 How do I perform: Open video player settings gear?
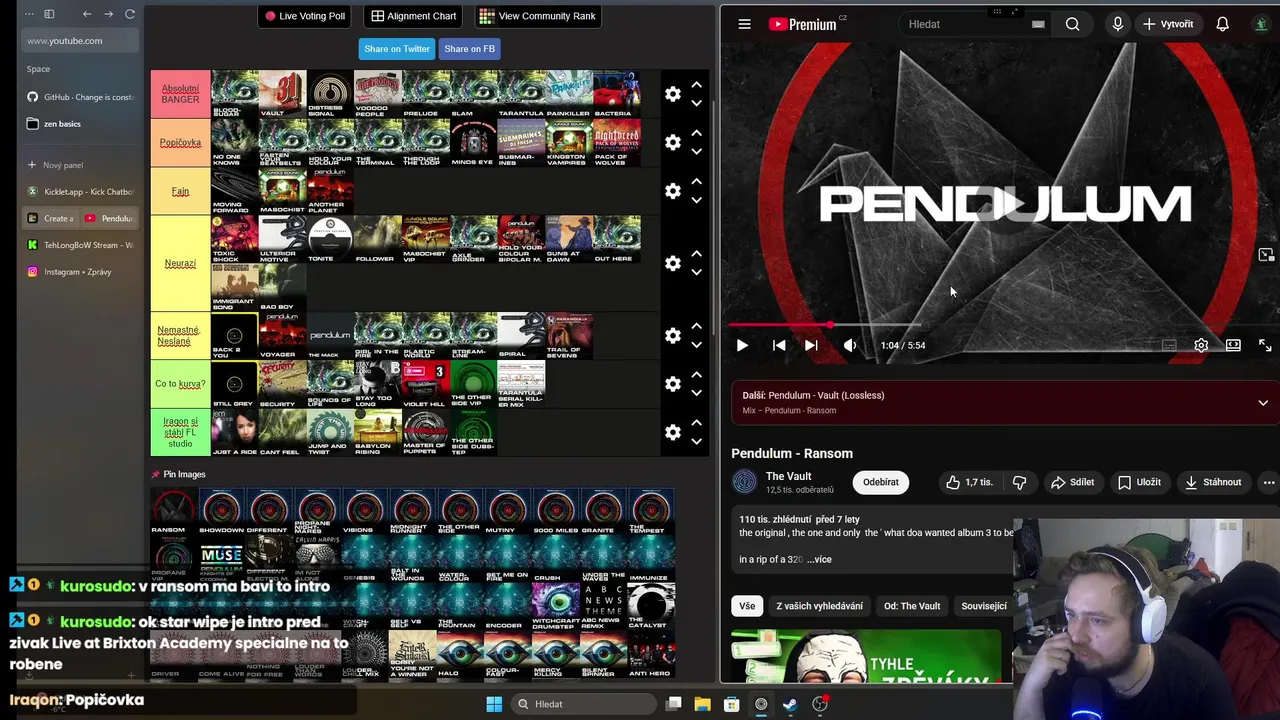click(1201, 345)
